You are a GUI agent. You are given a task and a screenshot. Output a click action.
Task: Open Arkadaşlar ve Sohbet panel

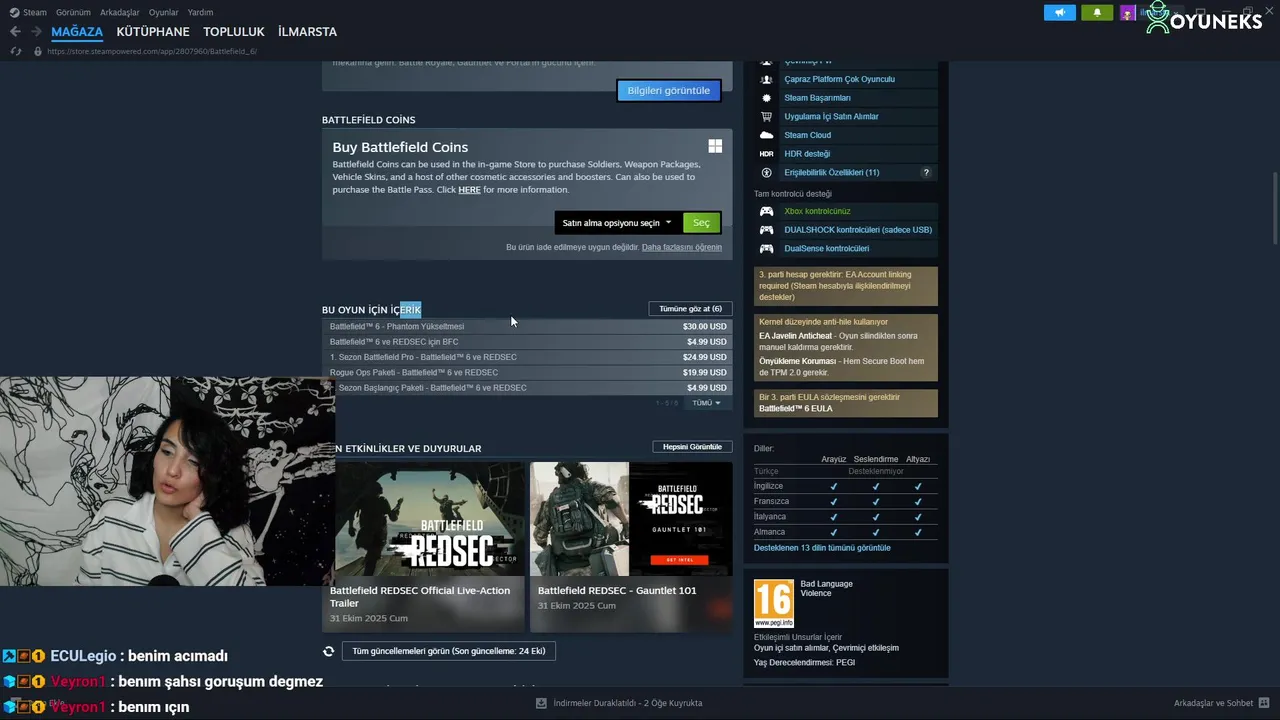click(x=1221, y=703)
